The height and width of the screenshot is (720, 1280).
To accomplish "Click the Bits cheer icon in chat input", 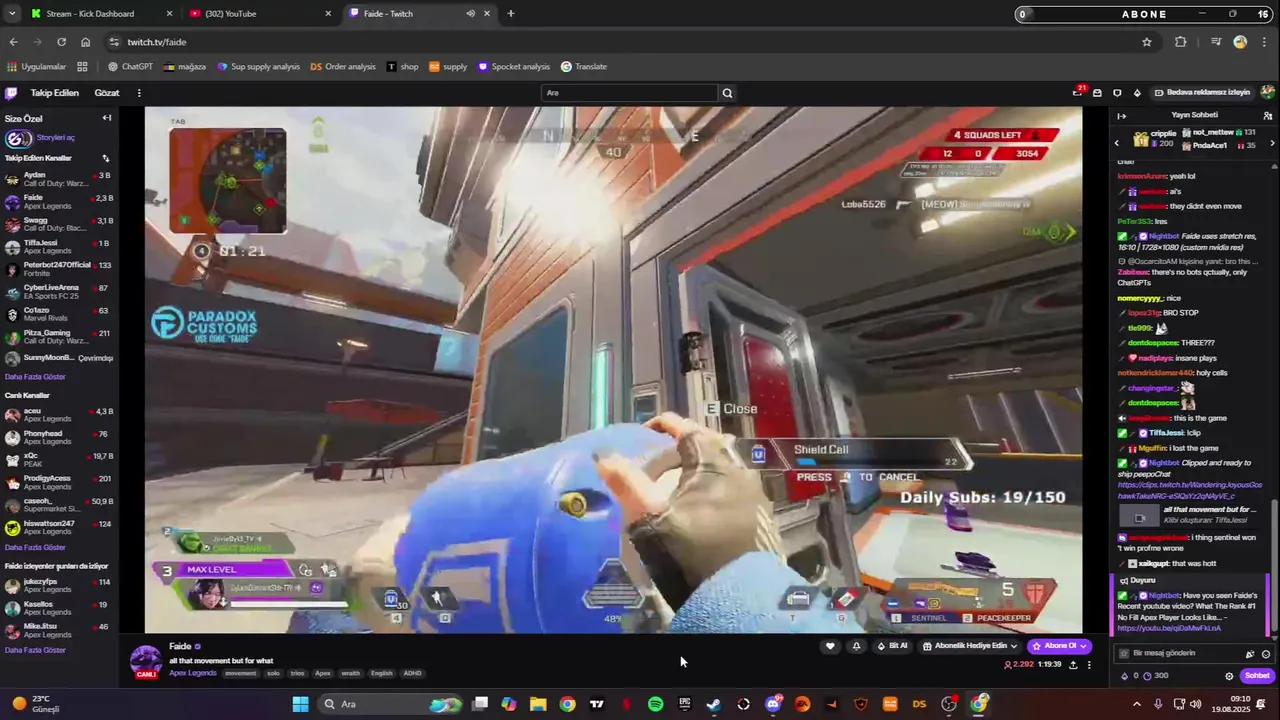I will tap(1250, 654).
